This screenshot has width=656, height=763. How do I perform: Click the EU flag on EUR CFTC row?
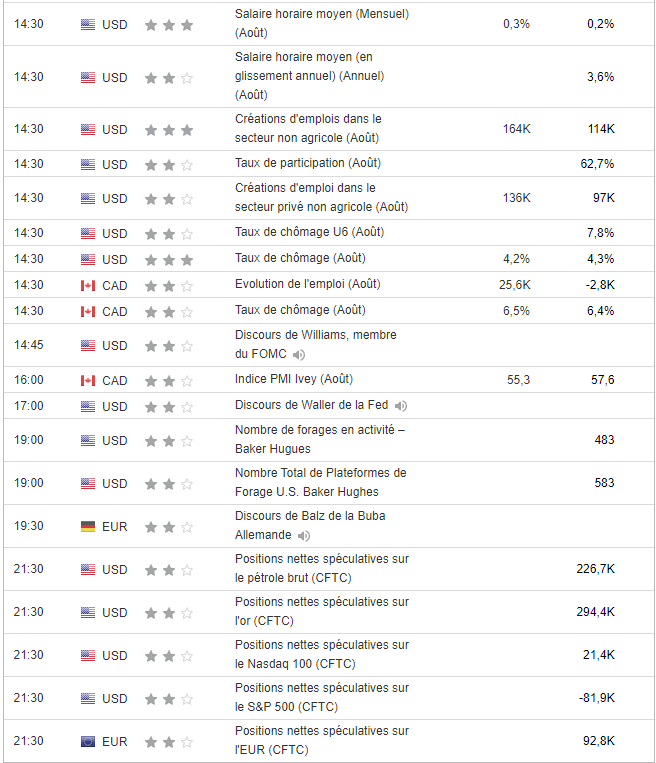[88, 741]
